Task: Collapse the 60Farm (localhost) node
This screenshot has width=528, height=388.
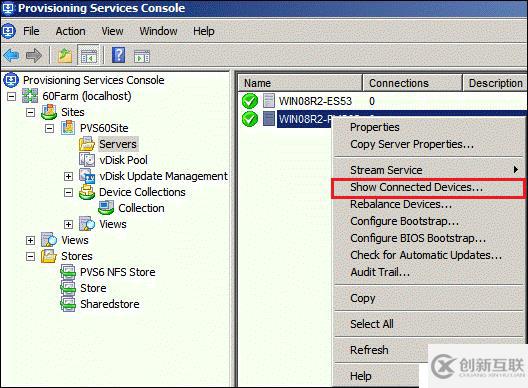Action: click(x=11, y=97)
